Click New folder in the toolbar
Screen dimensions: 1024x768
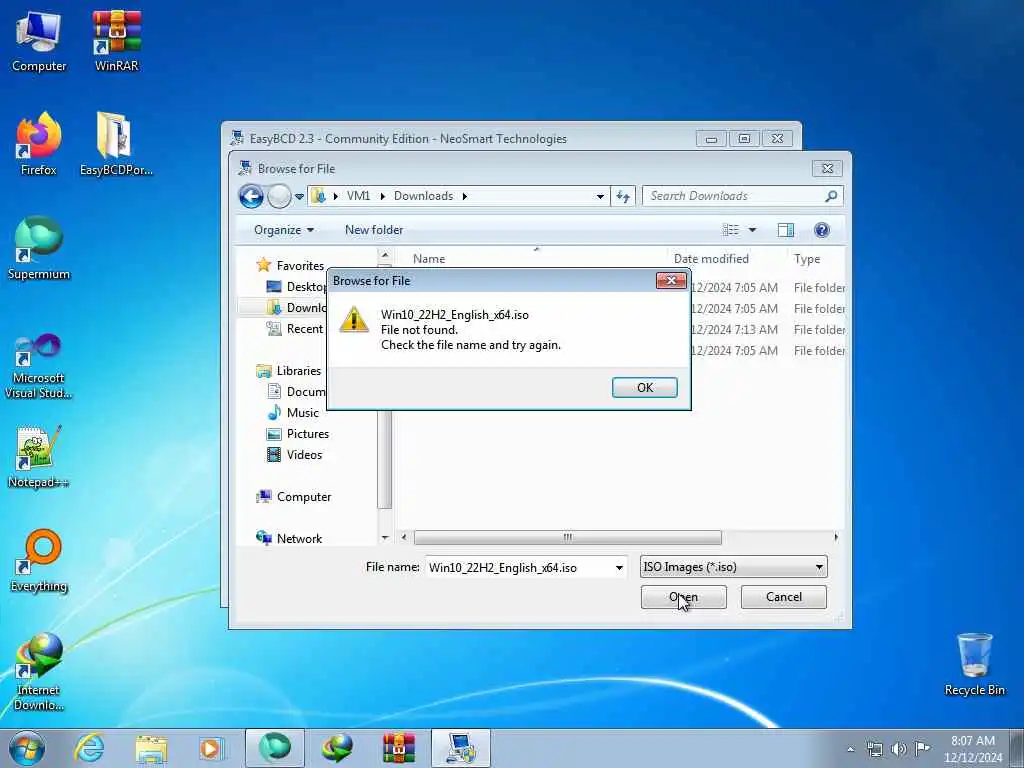(374, 230)
